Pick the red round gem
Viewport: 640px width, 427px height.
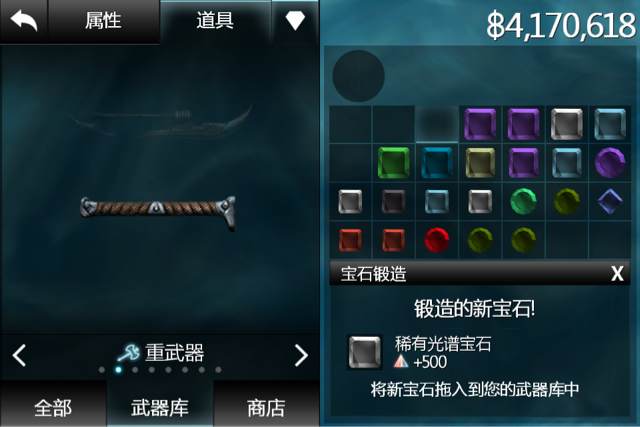pos(437,239)
